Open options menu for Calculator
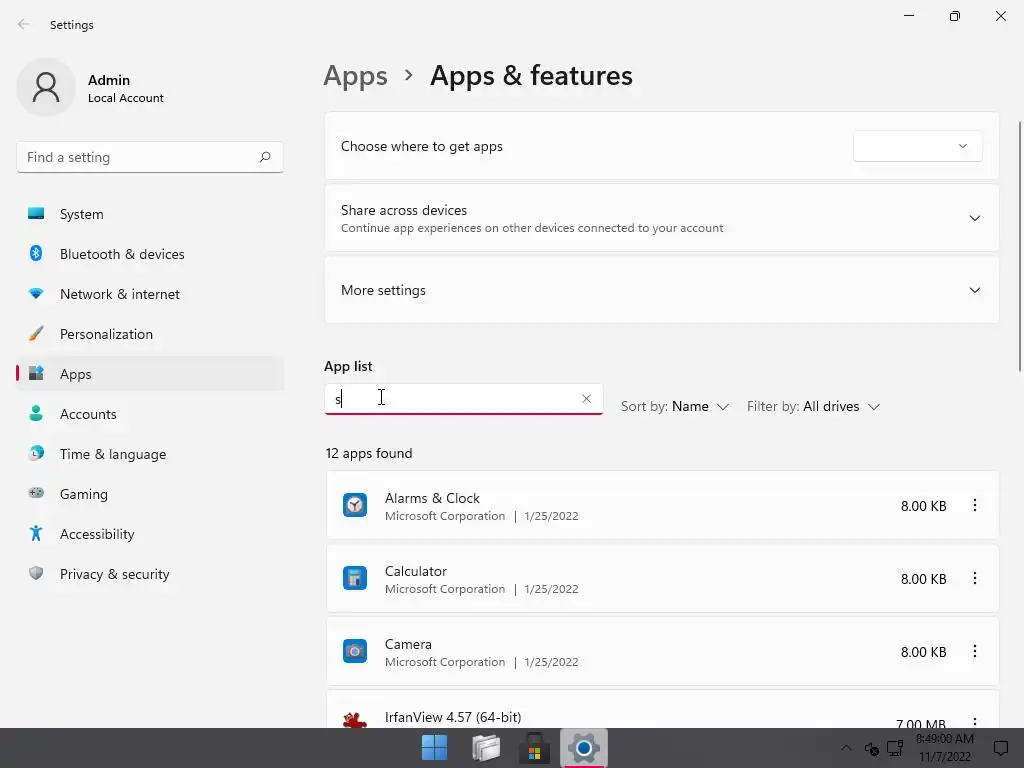 tap(975, 579)
